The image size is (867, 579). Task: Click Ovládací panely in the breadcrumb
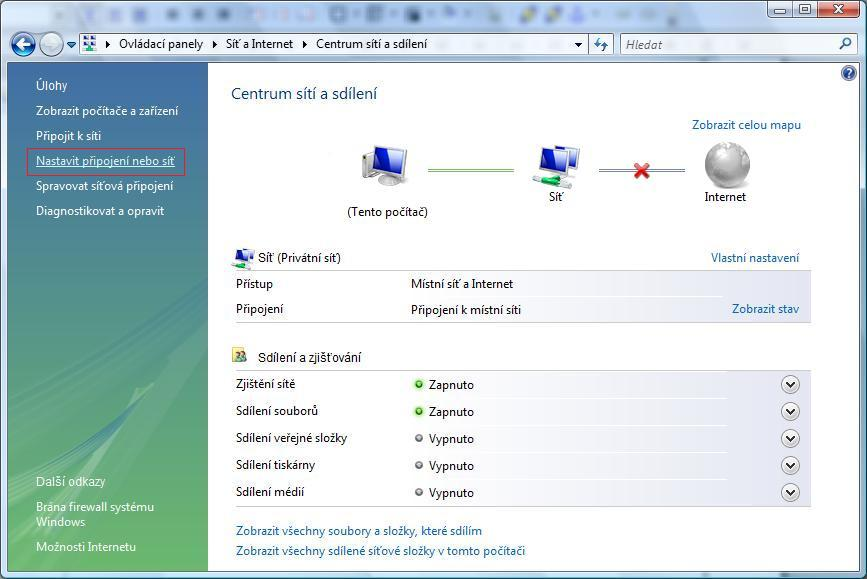(x=160, y=44)
